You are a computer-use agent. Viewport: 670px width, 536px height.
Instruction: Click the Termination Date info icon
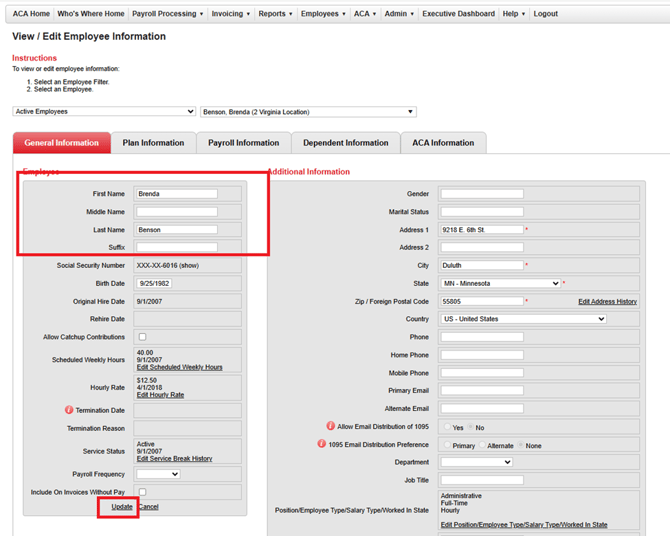click(x=69, y=410)
